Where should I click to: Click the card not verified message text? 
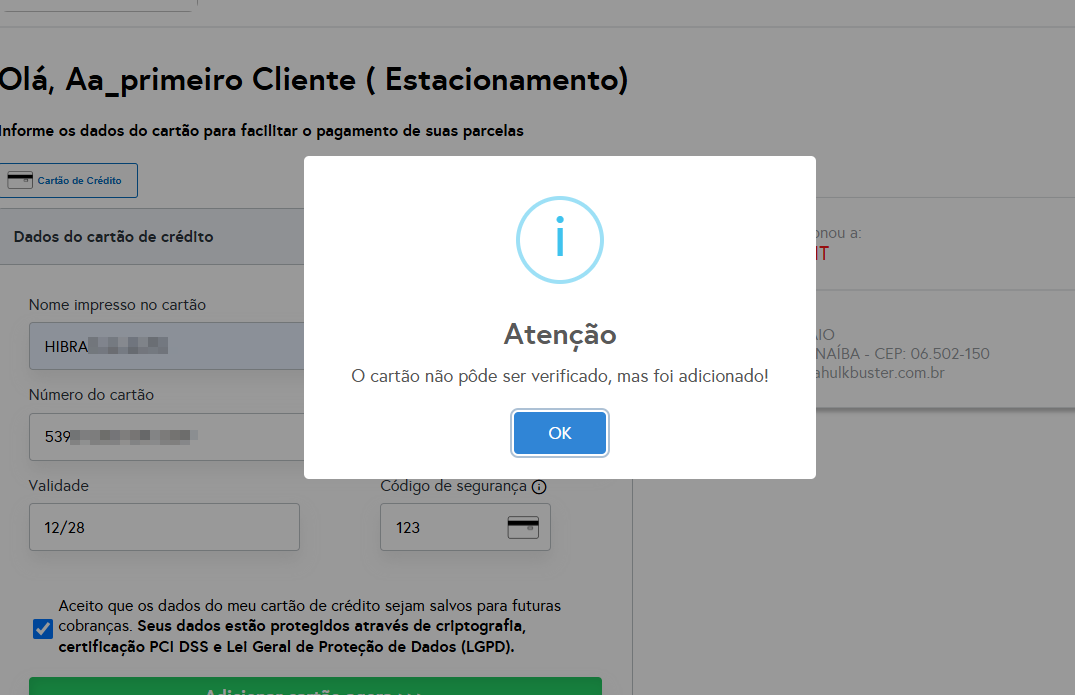560,376
